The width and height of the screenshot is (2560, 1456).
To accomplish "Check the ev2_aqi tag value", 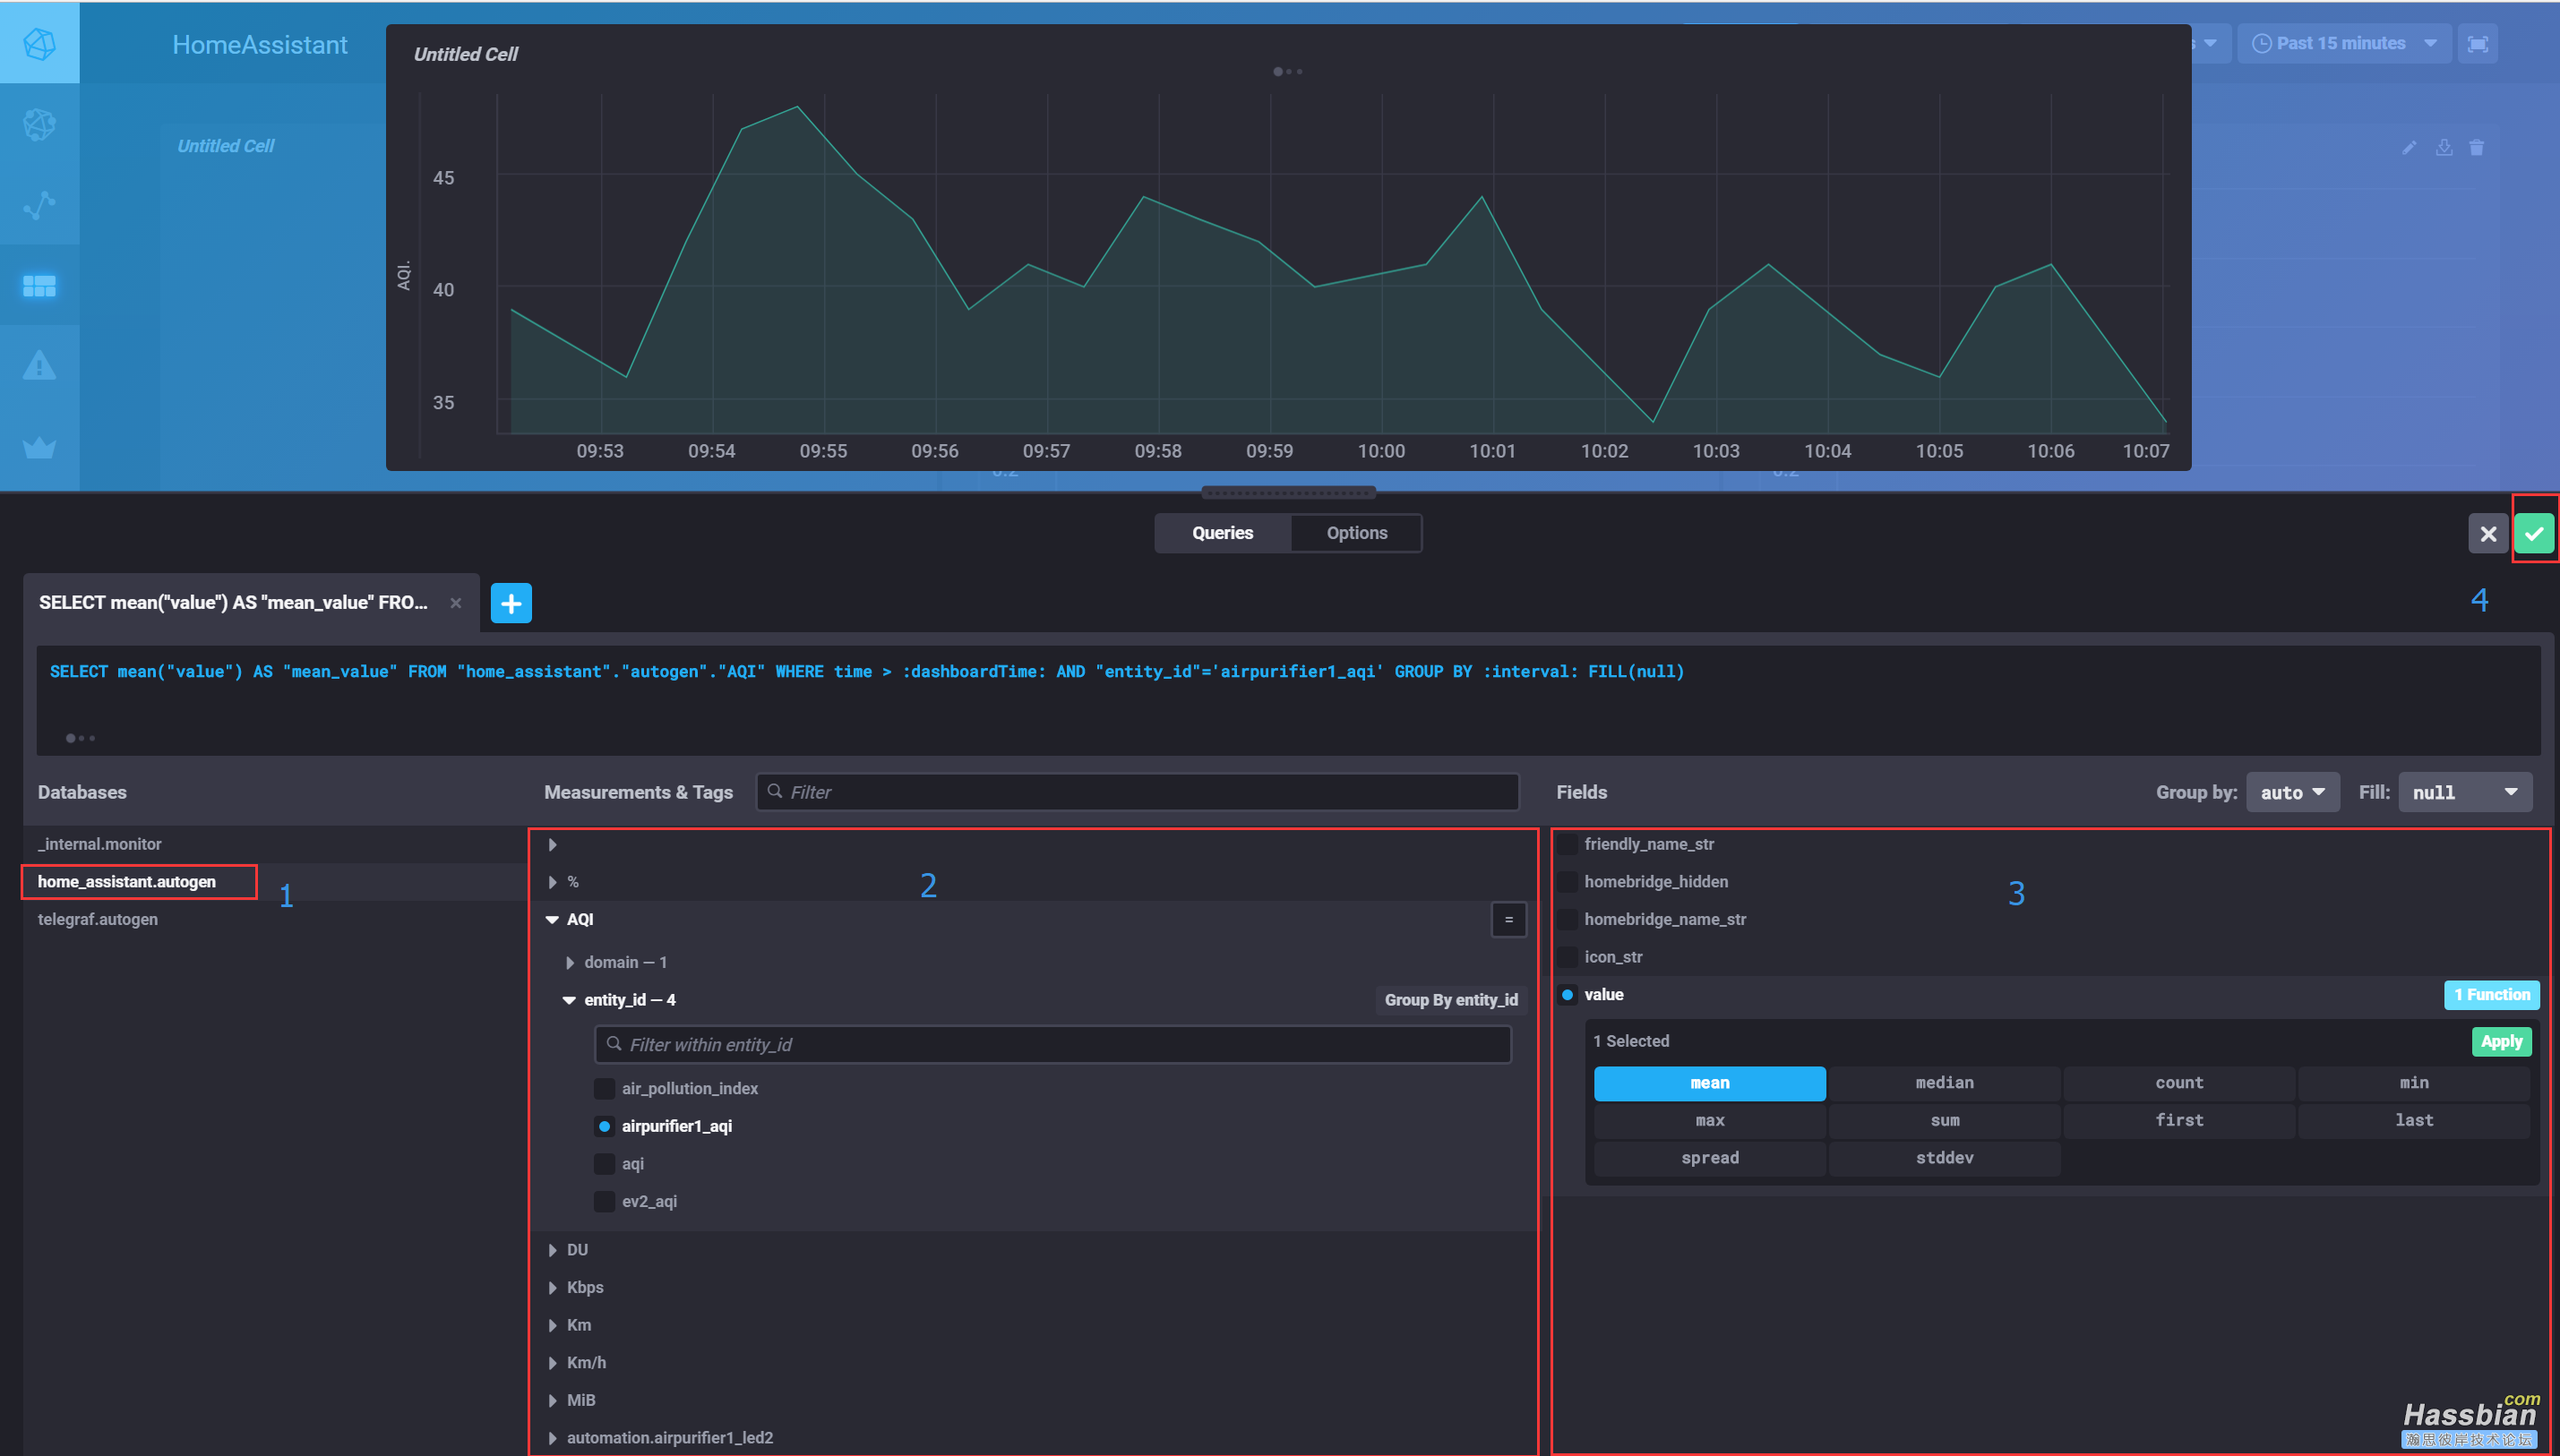I will 604,1201.
